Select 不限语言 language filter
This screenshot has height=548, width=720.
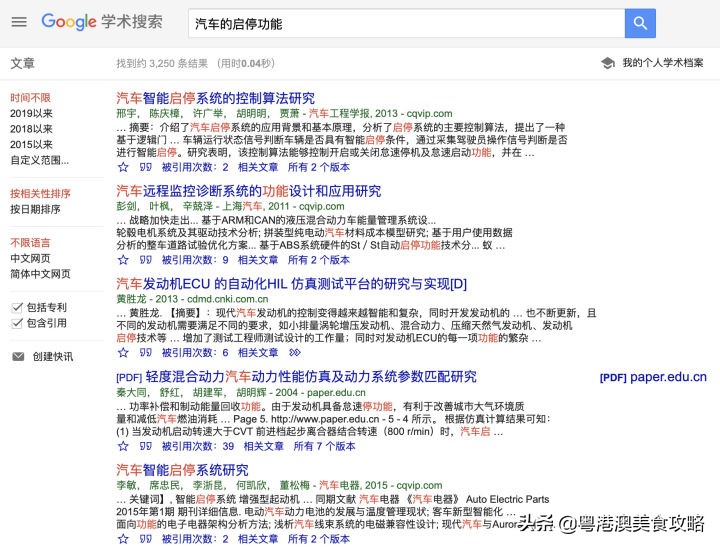tap(30, 243)
